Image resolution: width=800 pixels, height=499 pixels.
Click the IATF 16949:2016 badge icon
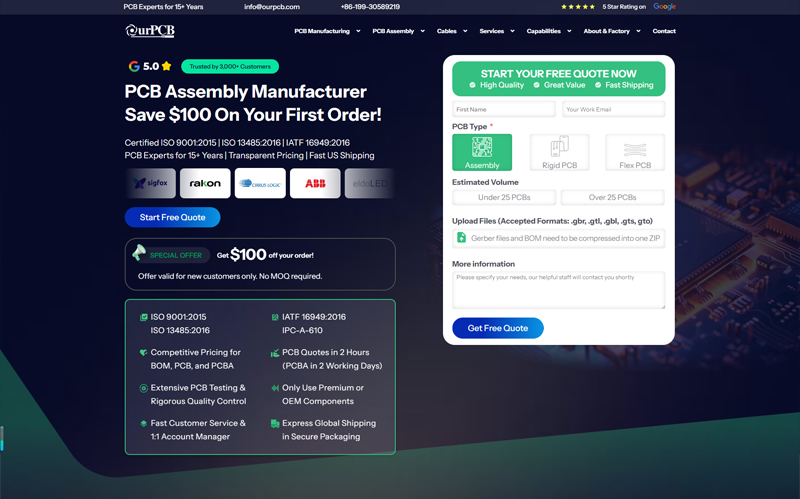coord(275,317)
